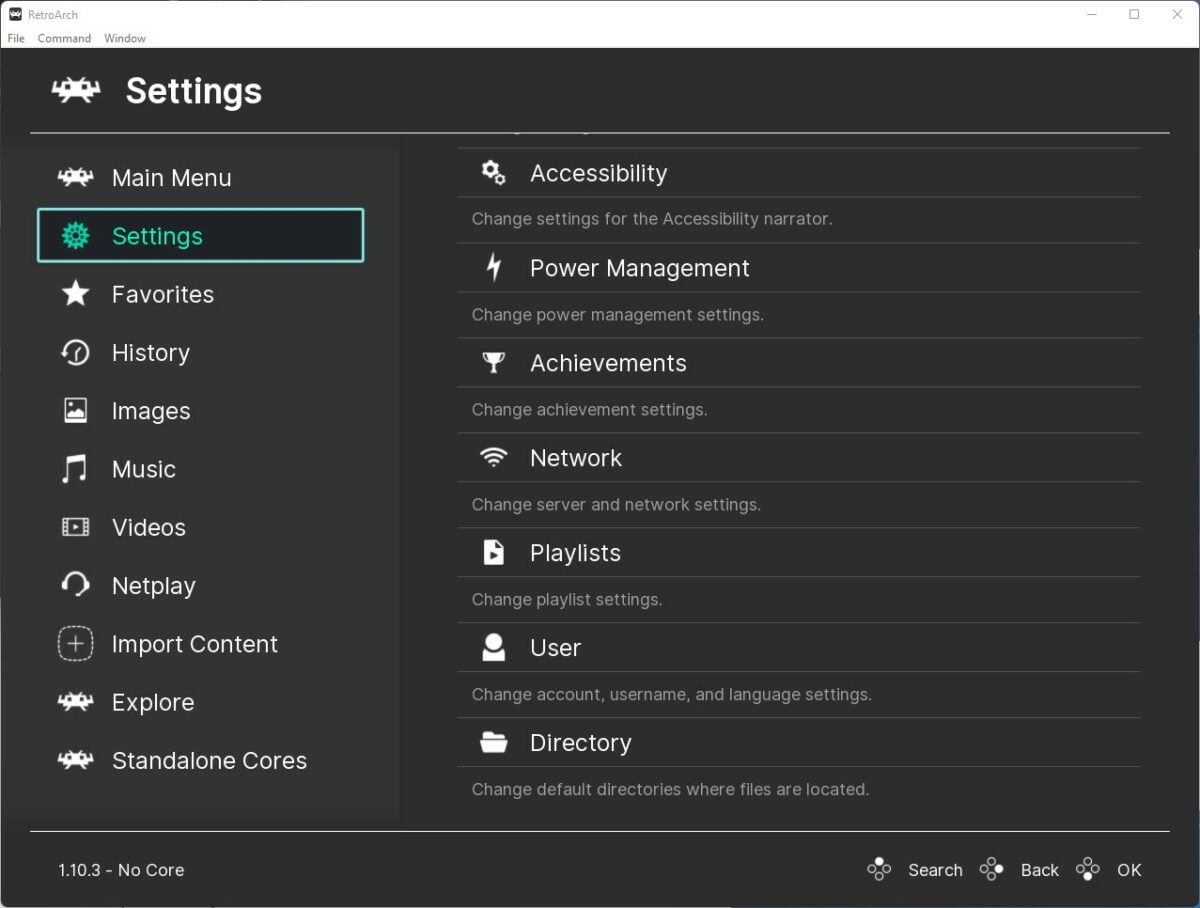Click the Achievements trophy icon
This screenshot has height=908, width=1200.
pos(491,362)
